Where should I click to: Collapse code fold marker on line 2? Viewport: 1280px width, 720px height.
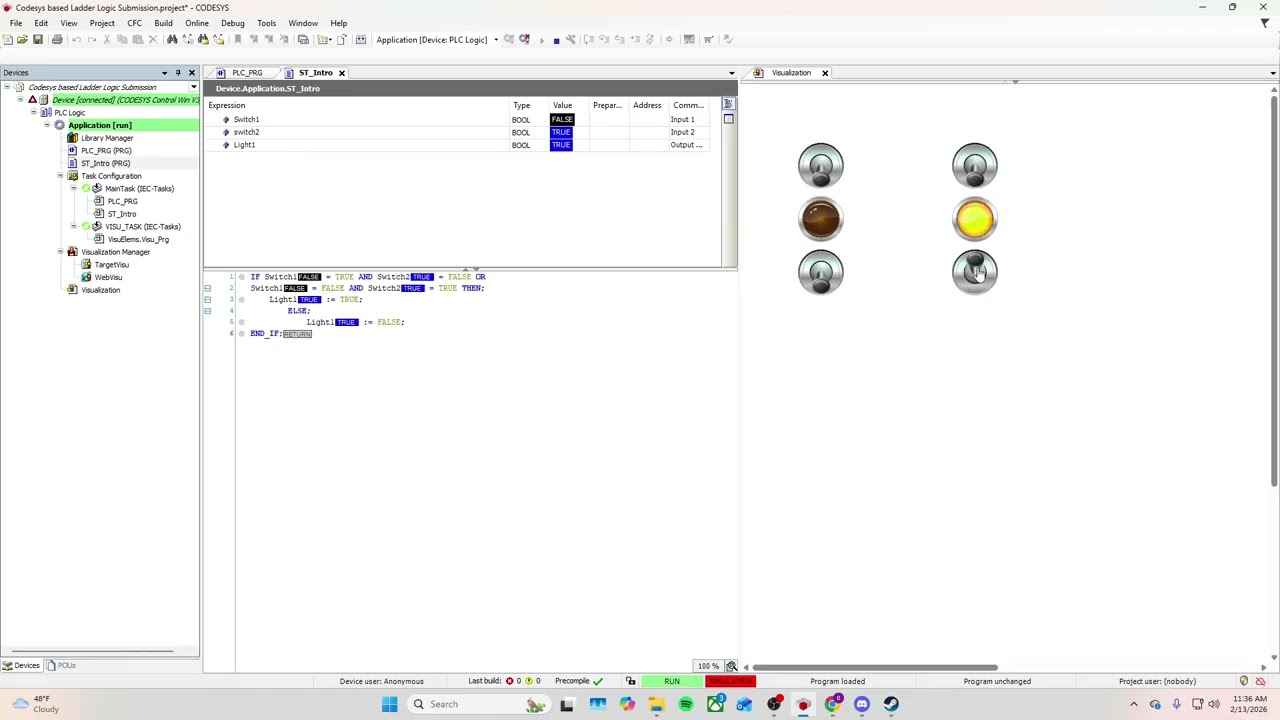click(207, 288)
